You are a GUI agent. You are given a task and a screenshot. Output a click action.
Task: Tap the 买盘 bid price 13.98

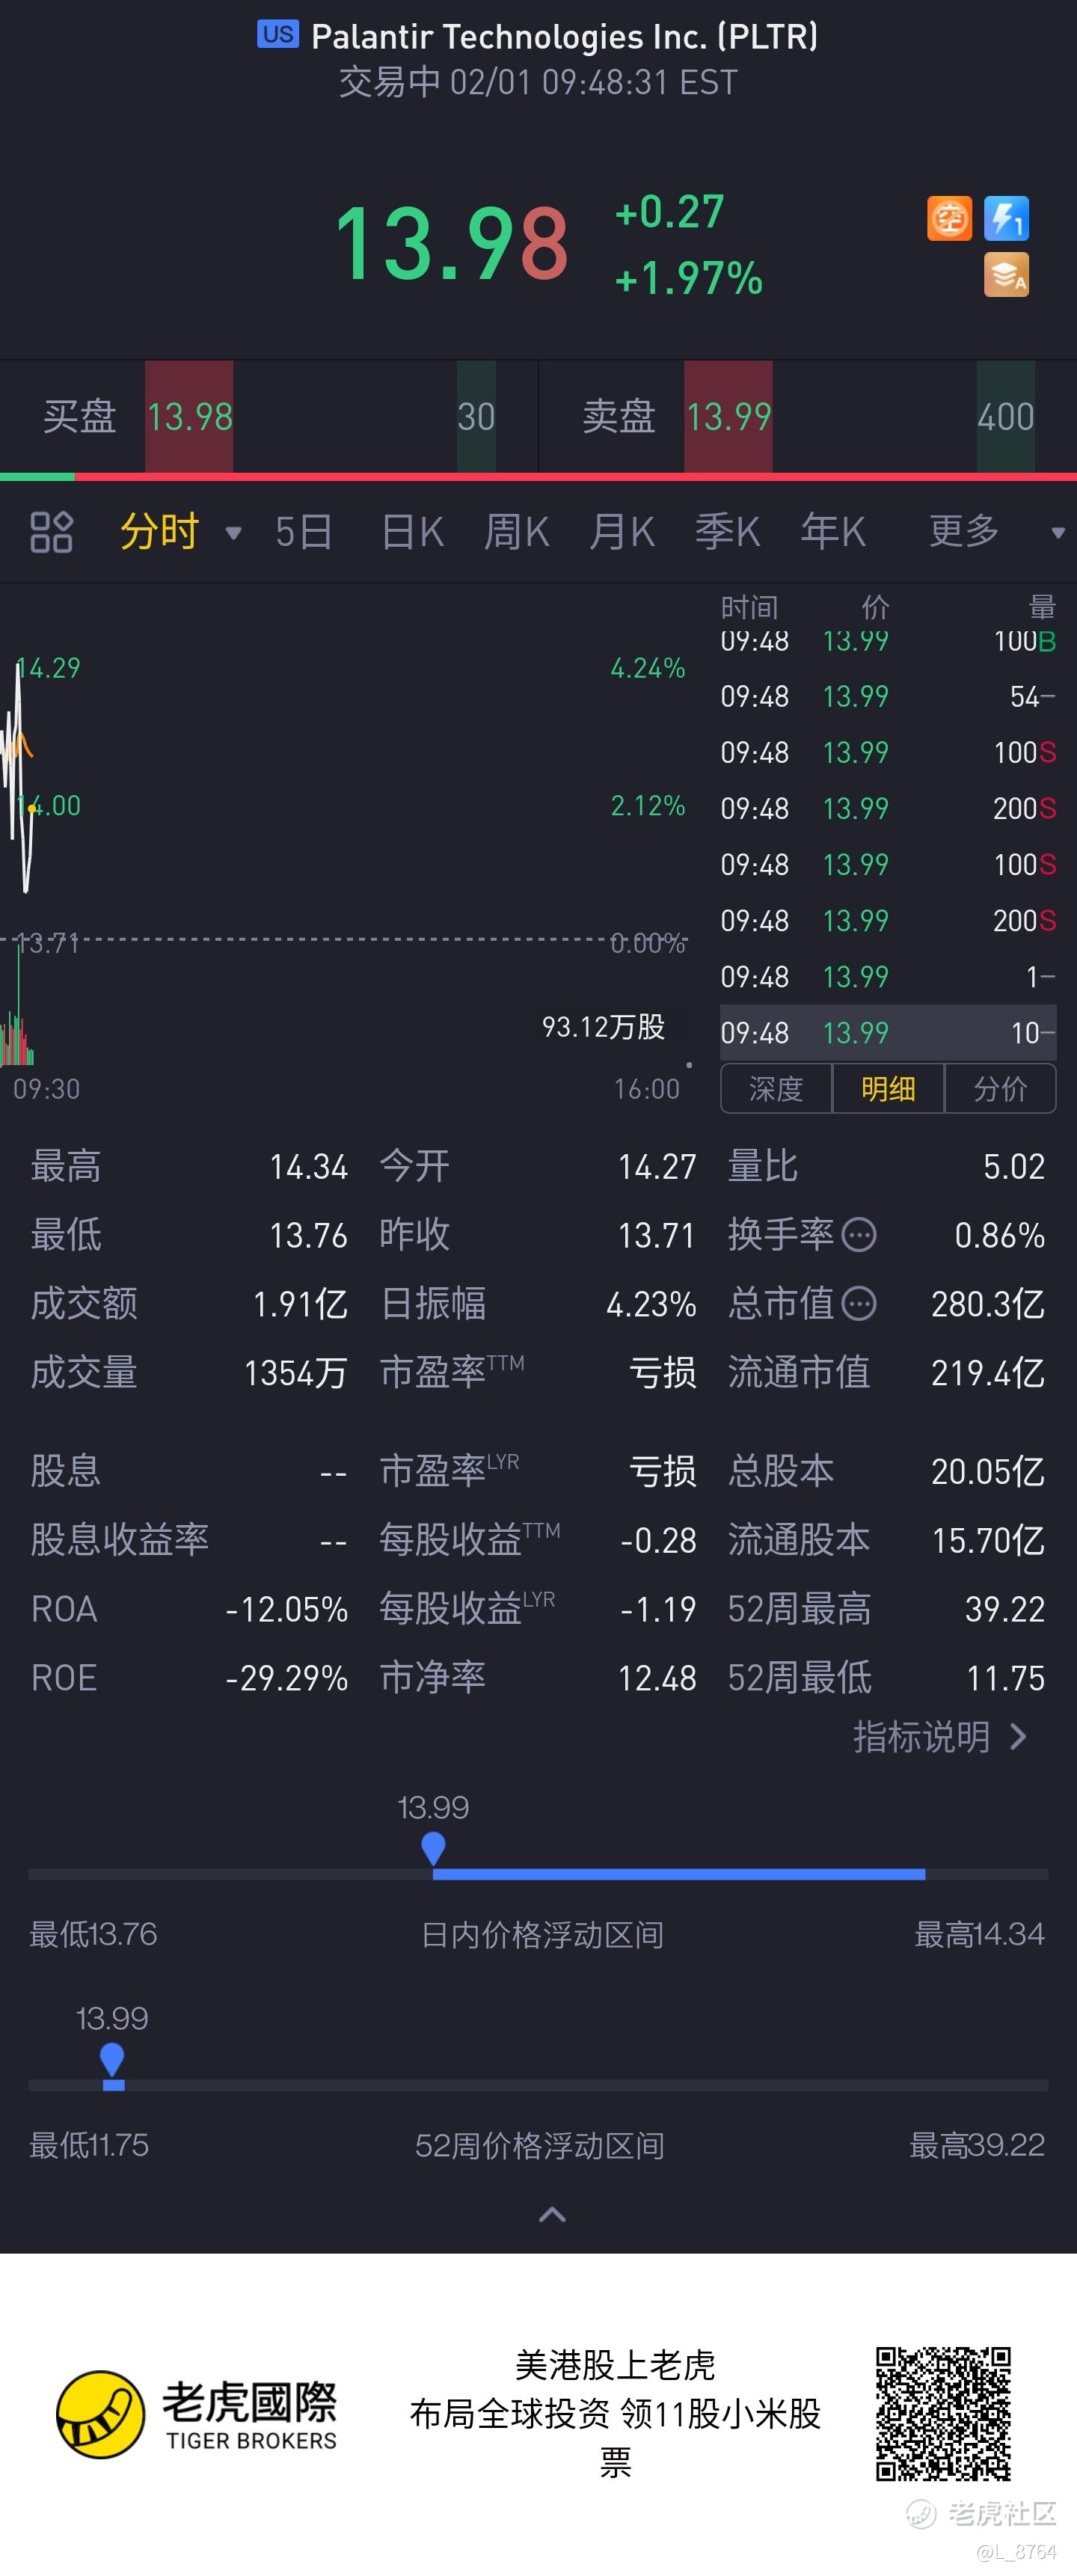click(190, 416)
